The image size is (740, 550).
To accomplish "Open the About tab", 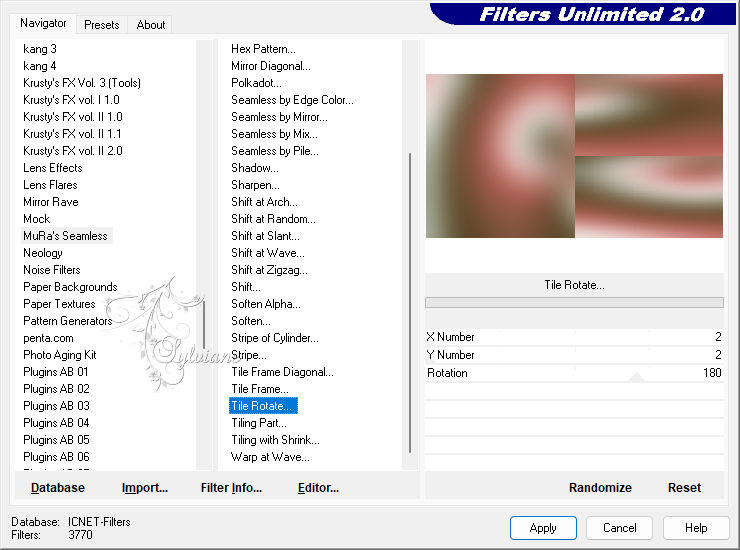I will [151, 25].
